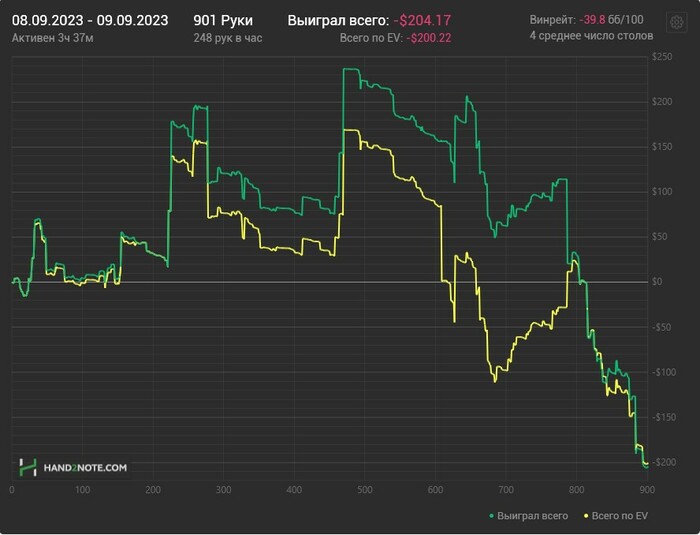This screenshot has height=535, width=700.
Task: Click the $250 label on the y-axis
Action: pyautogui.click(x=662, y=57)
